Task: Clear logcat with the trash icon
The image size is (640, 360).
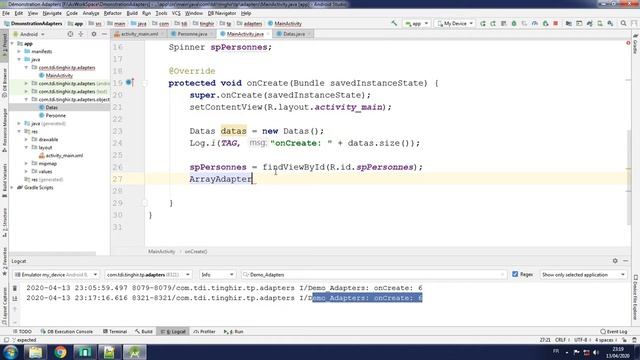Action: pyautogui.click(x=15, y=288)
